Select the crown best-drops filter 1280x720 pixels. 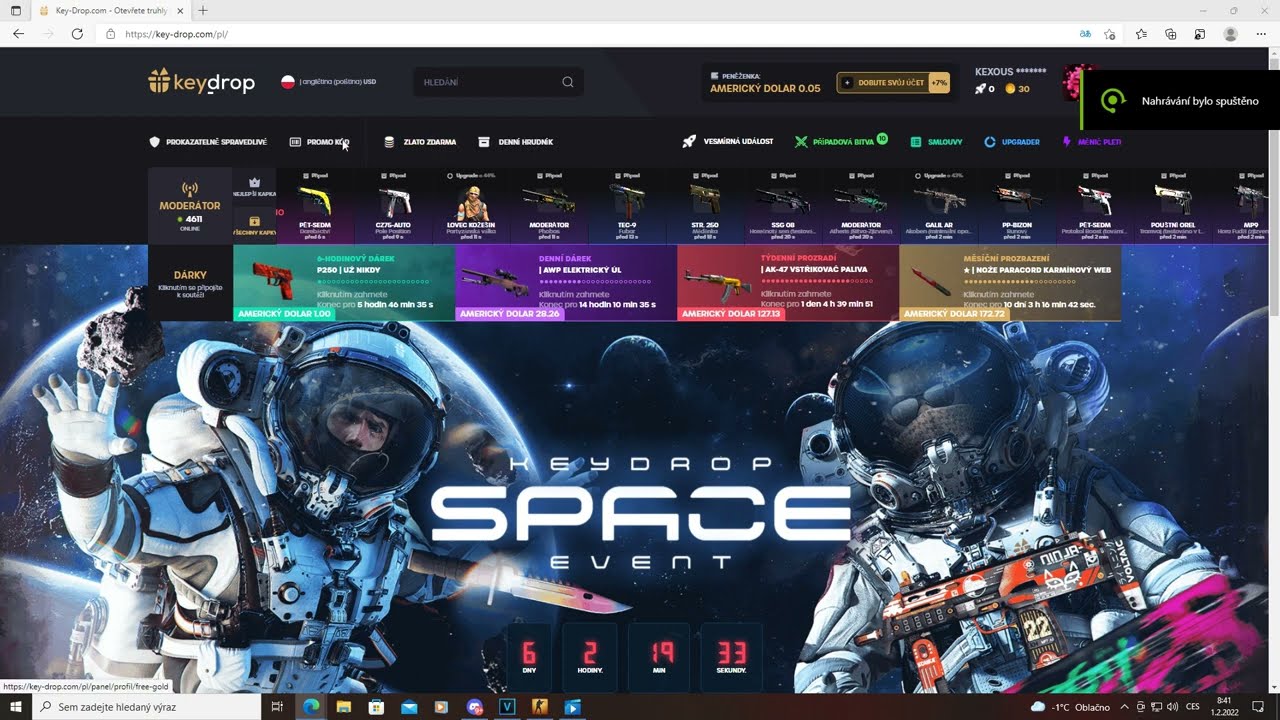pos(254,187)
